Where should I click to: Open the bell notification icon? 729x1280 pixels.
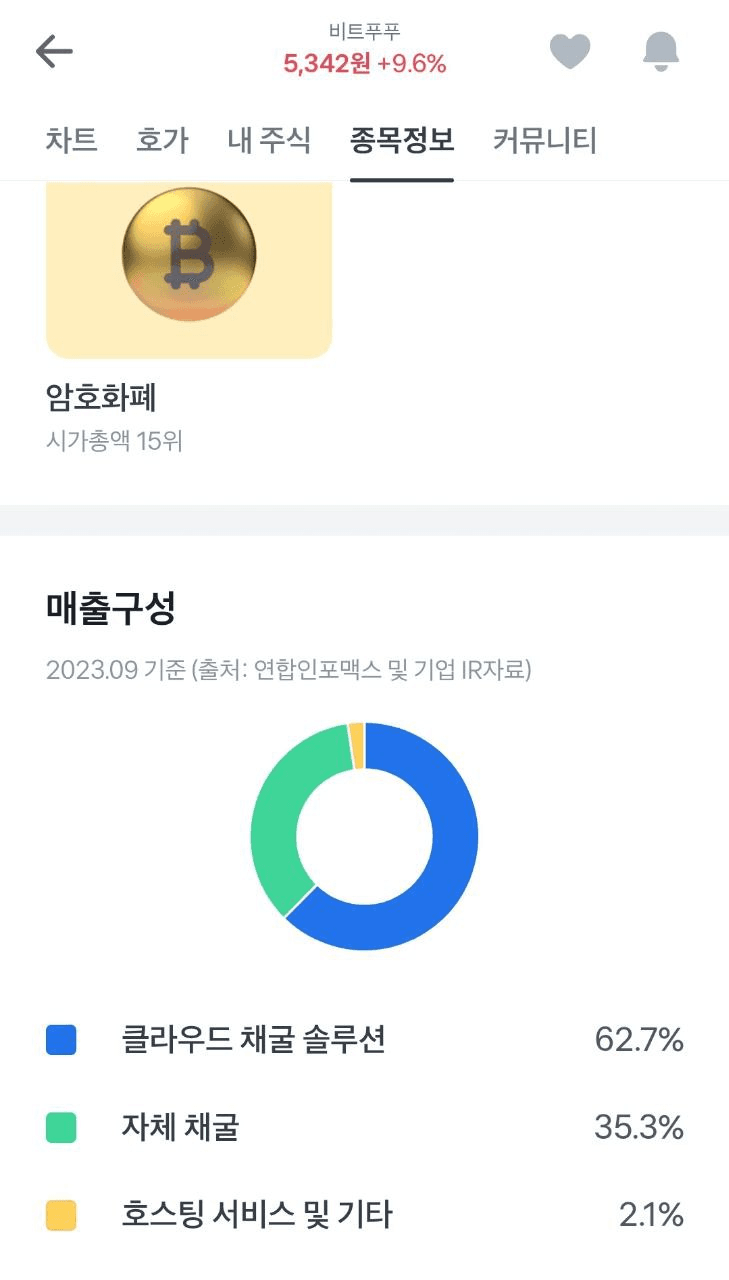point(660,51)
